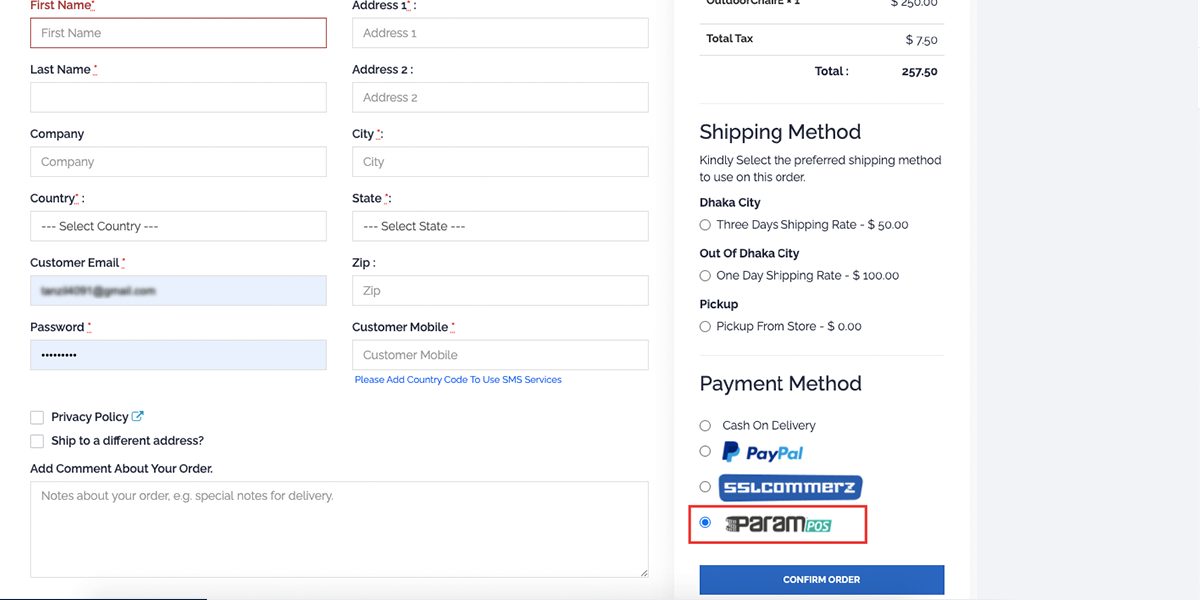Enable Ship to a different address
The height and width of the screenshot is (600, 1200).
[37, 441]
